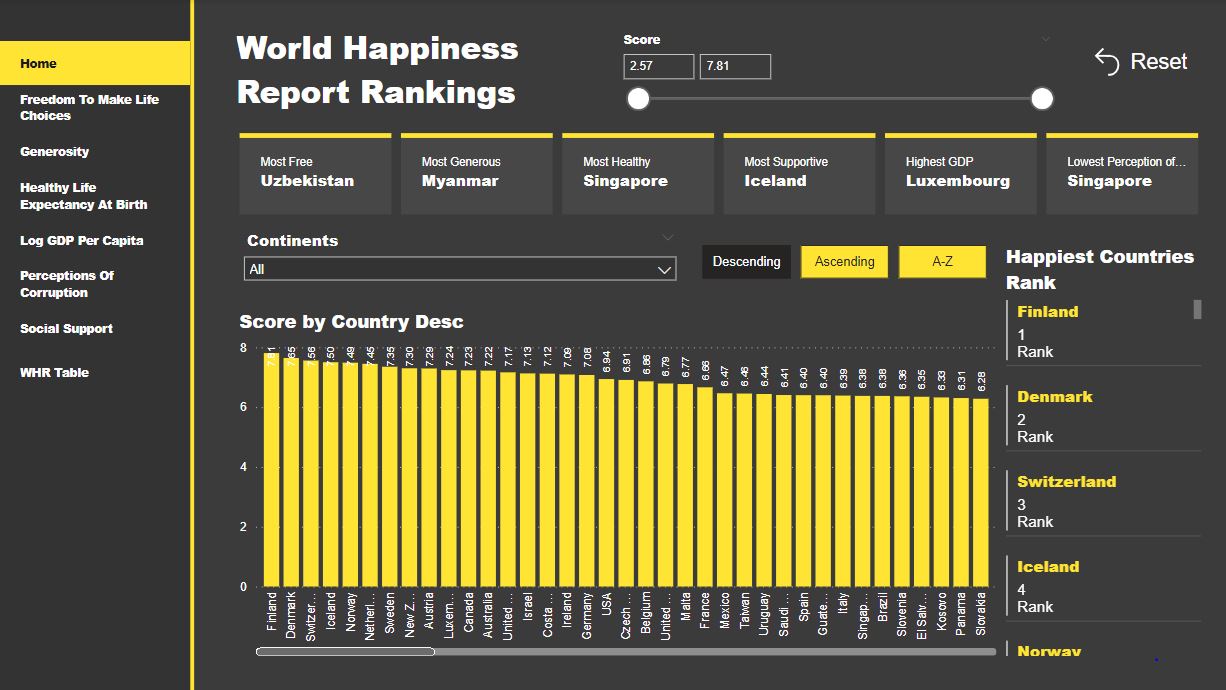Viewport: 1226px width, 690px height.
Task: Click the 'Happiest Countries Rank' heading
Action: pos(1100,269)
